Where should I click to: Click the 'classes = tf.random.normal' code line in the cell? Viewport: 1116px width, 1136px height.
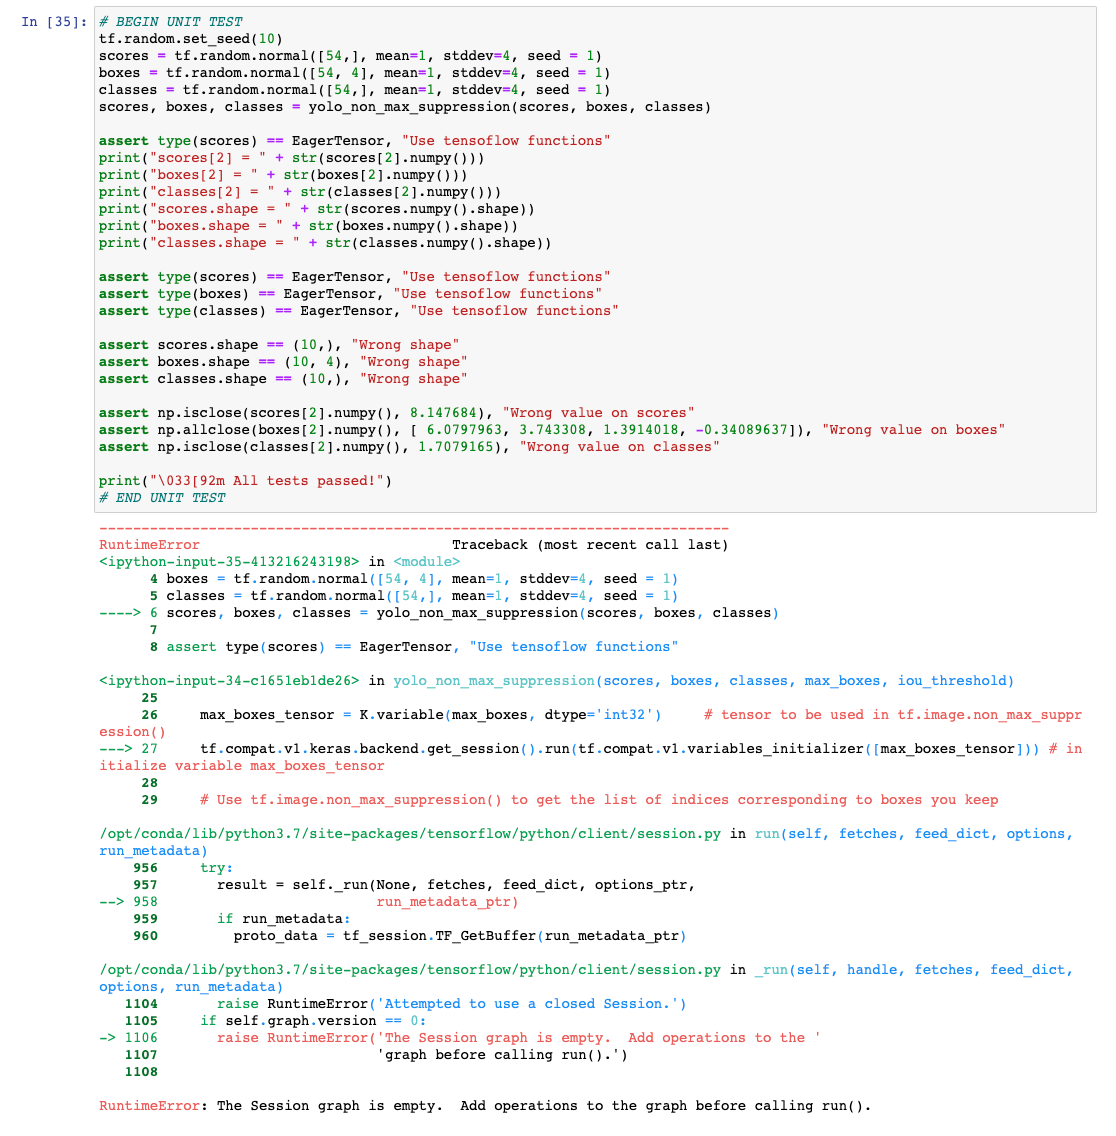pyautogui.click(x=354, y=90)
